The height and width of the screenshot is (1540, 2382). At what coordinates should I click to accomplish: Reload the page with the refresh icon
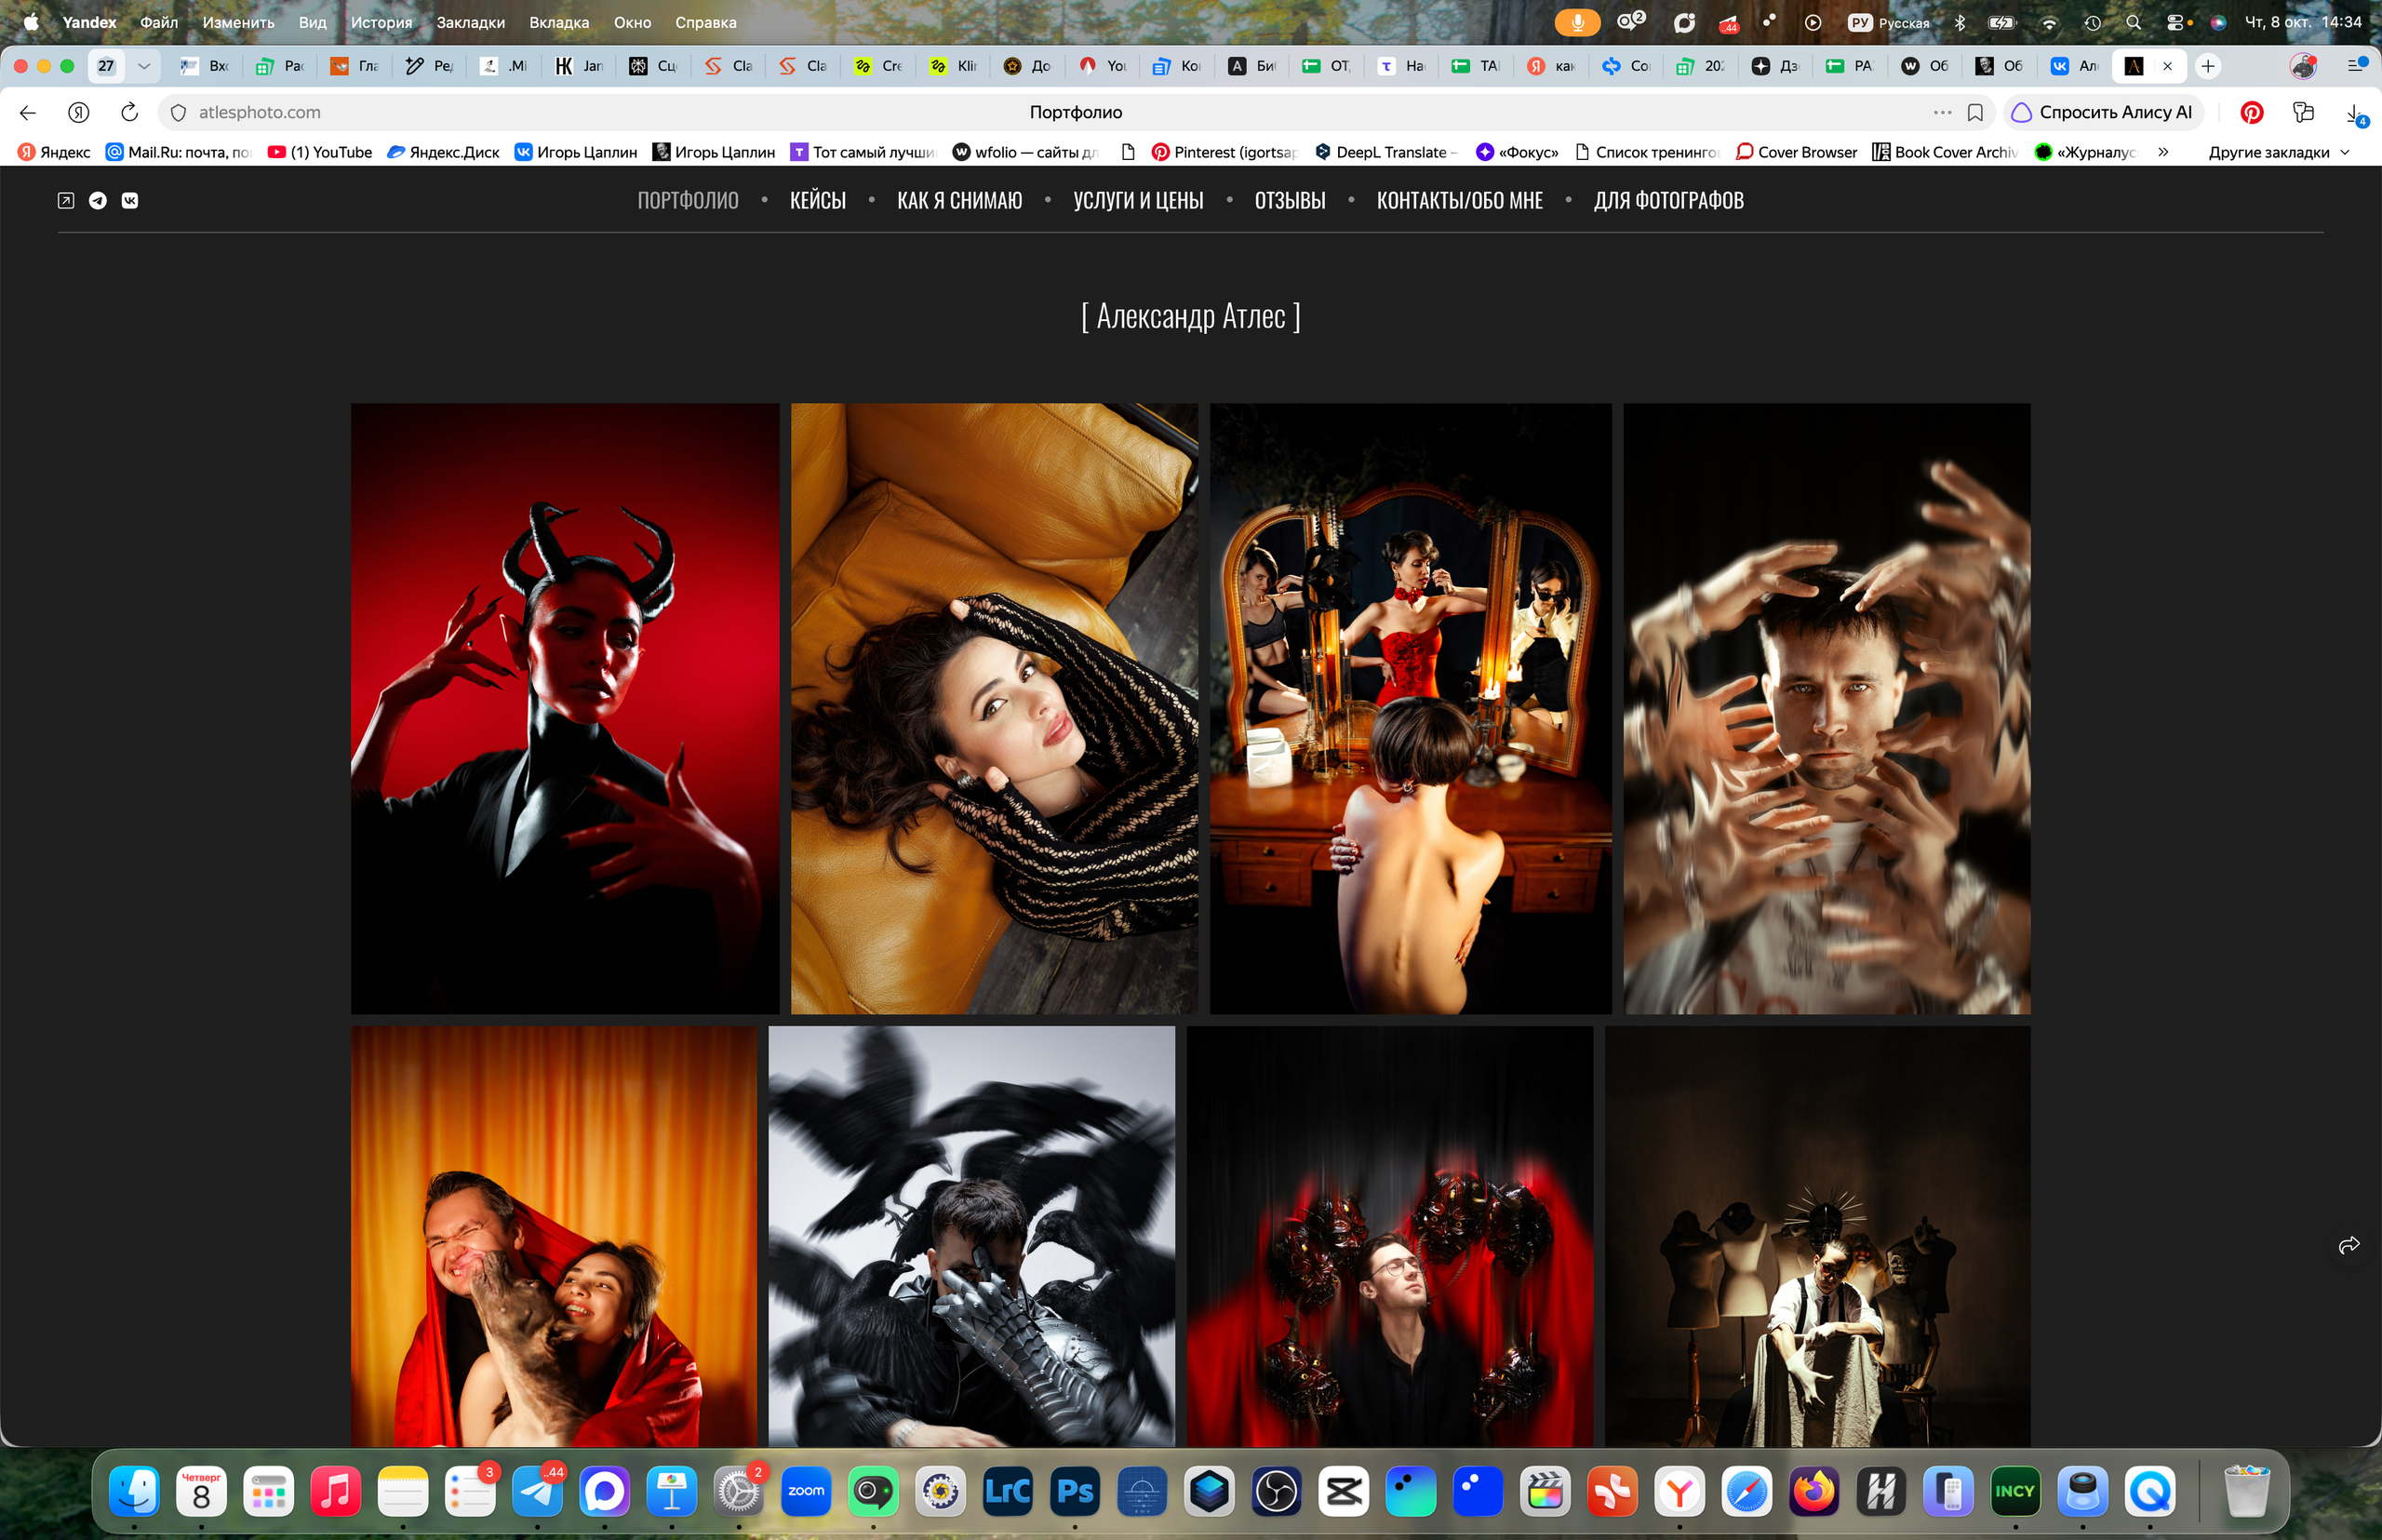pyautogui.click(x=129, y=112)
